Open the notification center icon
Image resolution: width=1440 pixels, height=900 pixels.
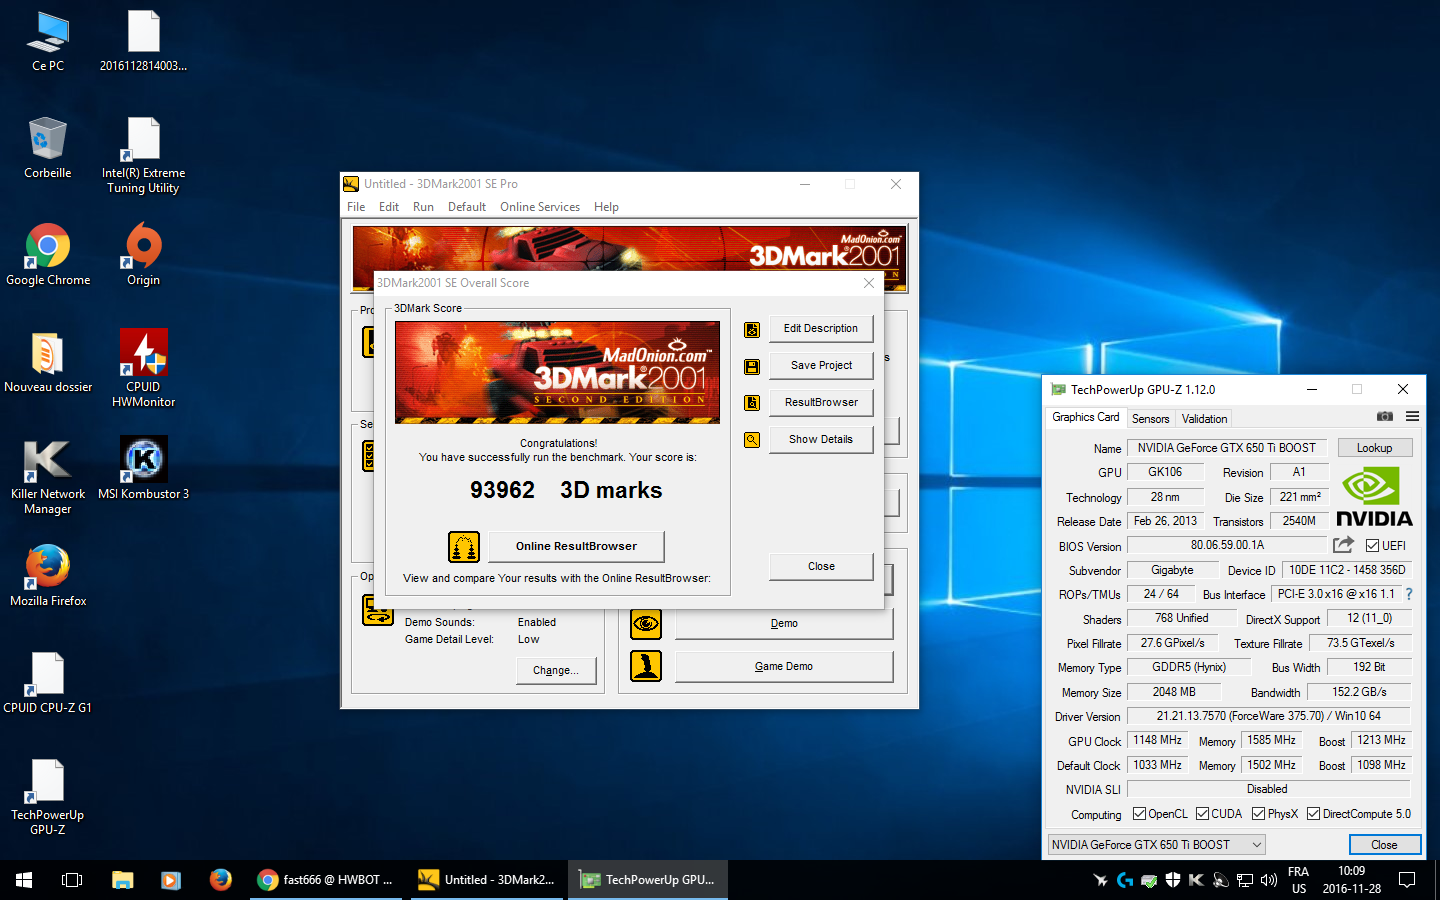pyautogui.click(x=1407, y=880)
